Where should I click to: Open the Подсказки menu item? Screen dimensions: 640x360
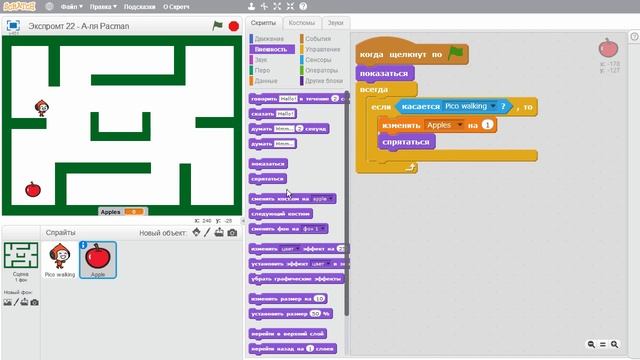pyautogui.click(x=140, y=7)
